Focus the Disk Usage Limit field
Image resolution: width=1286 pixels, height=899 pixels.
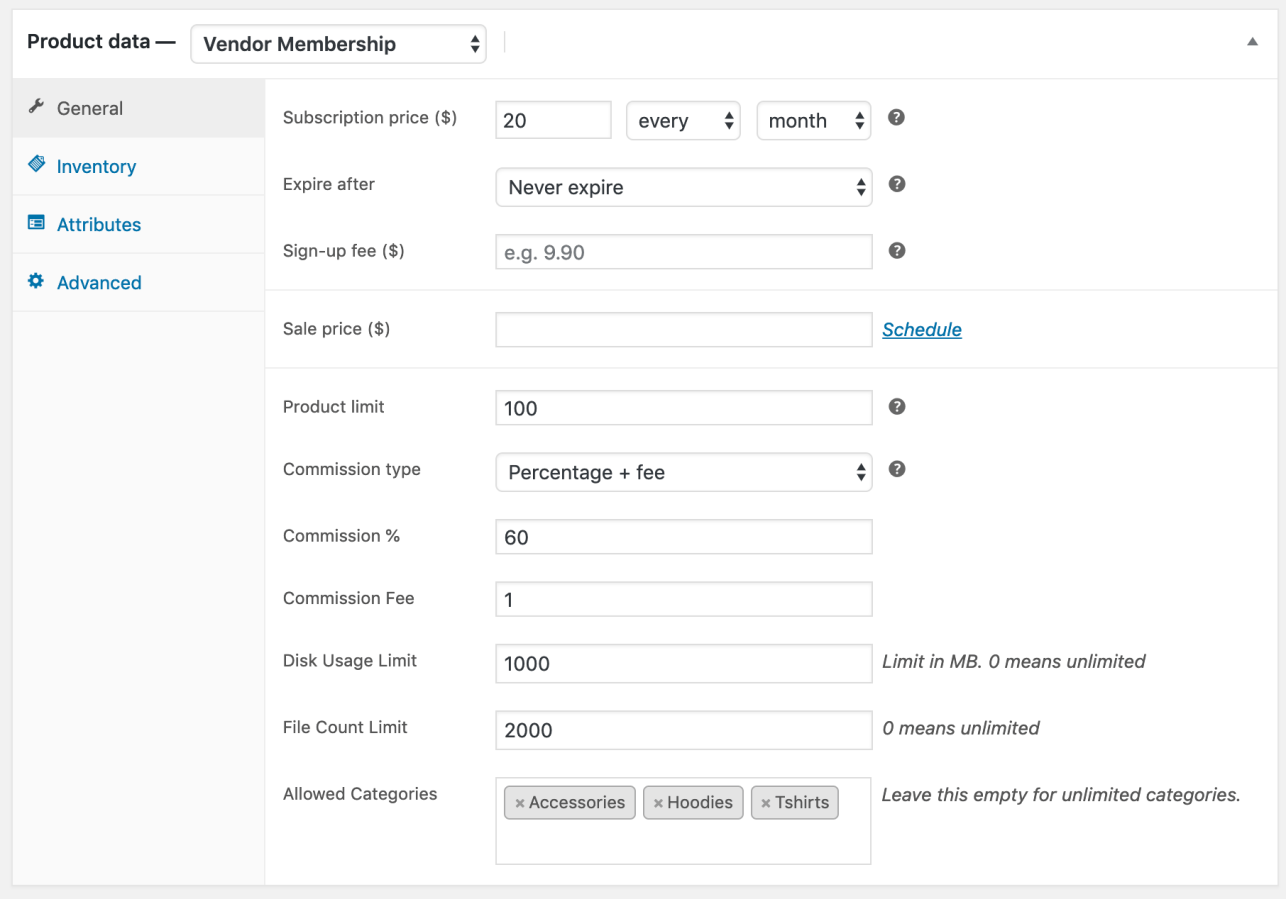coord(683,663)
